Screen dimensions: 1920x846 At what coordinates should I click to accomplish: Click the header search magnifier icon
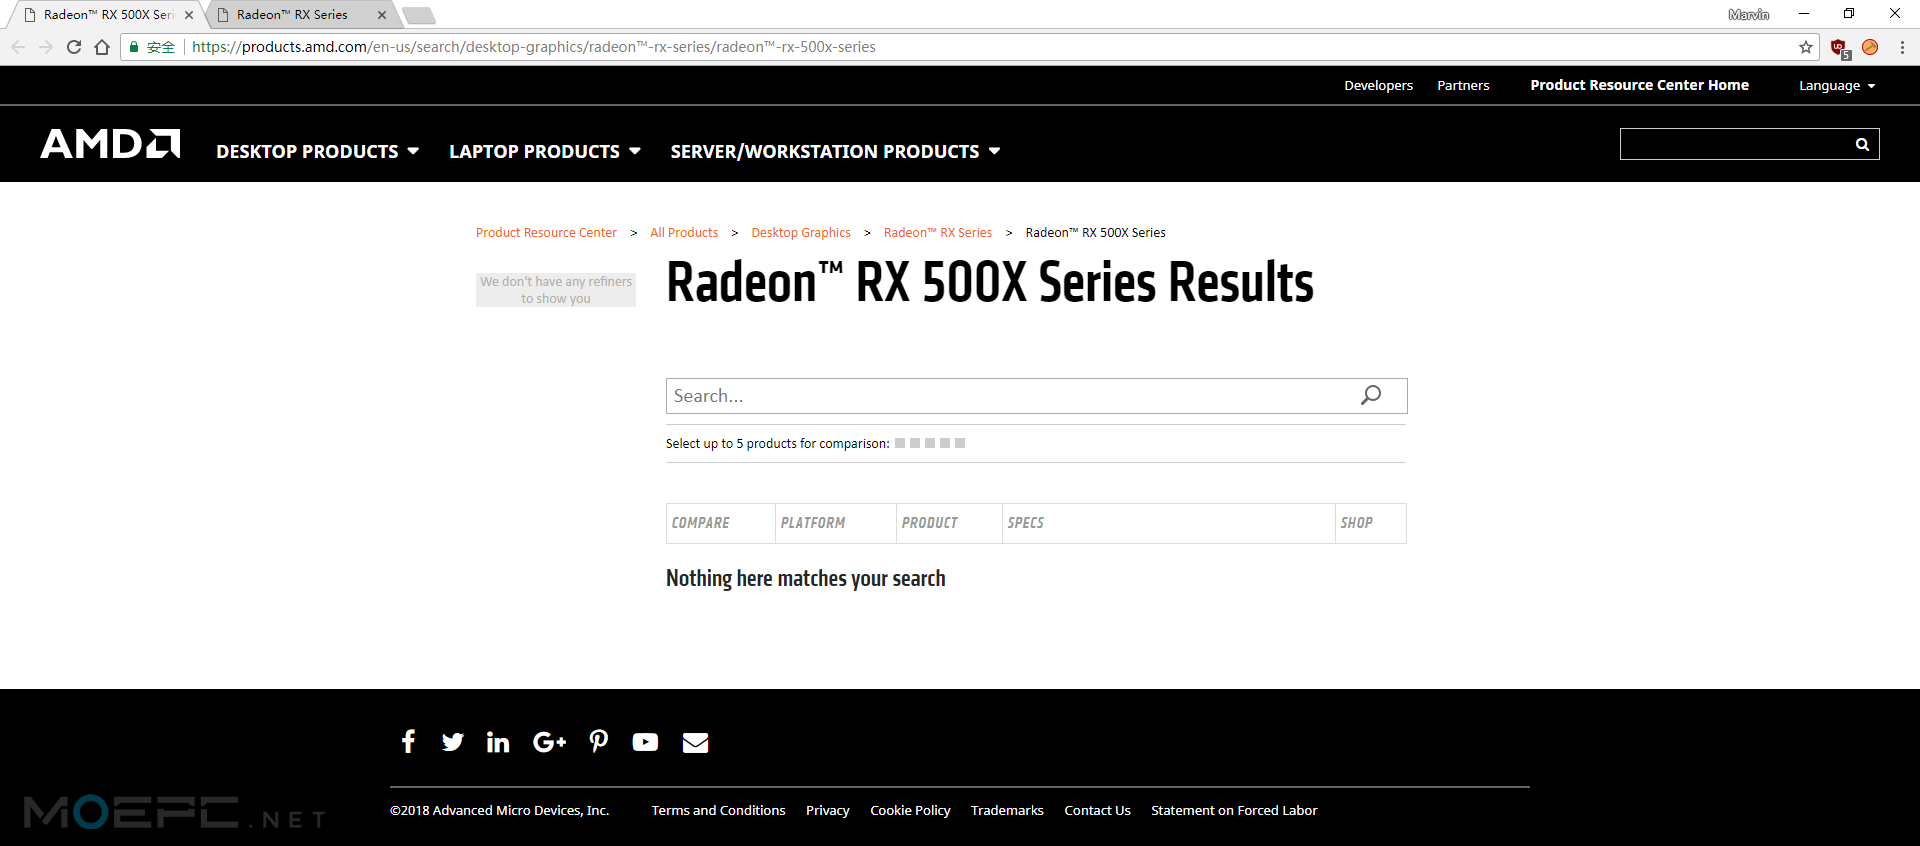point(1862,144)
